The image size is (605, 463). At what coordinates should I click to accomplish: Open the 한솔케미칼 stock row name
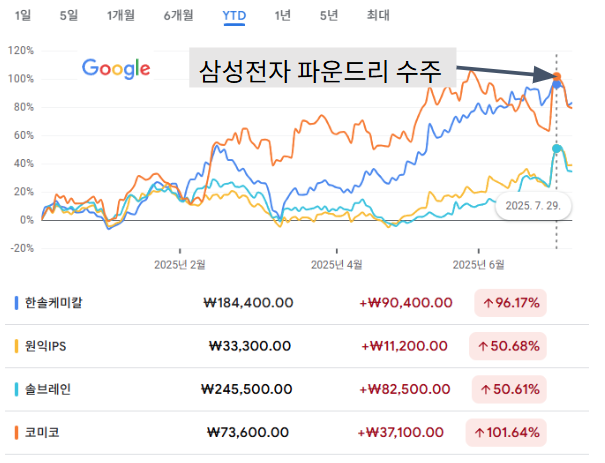point(54,303)
